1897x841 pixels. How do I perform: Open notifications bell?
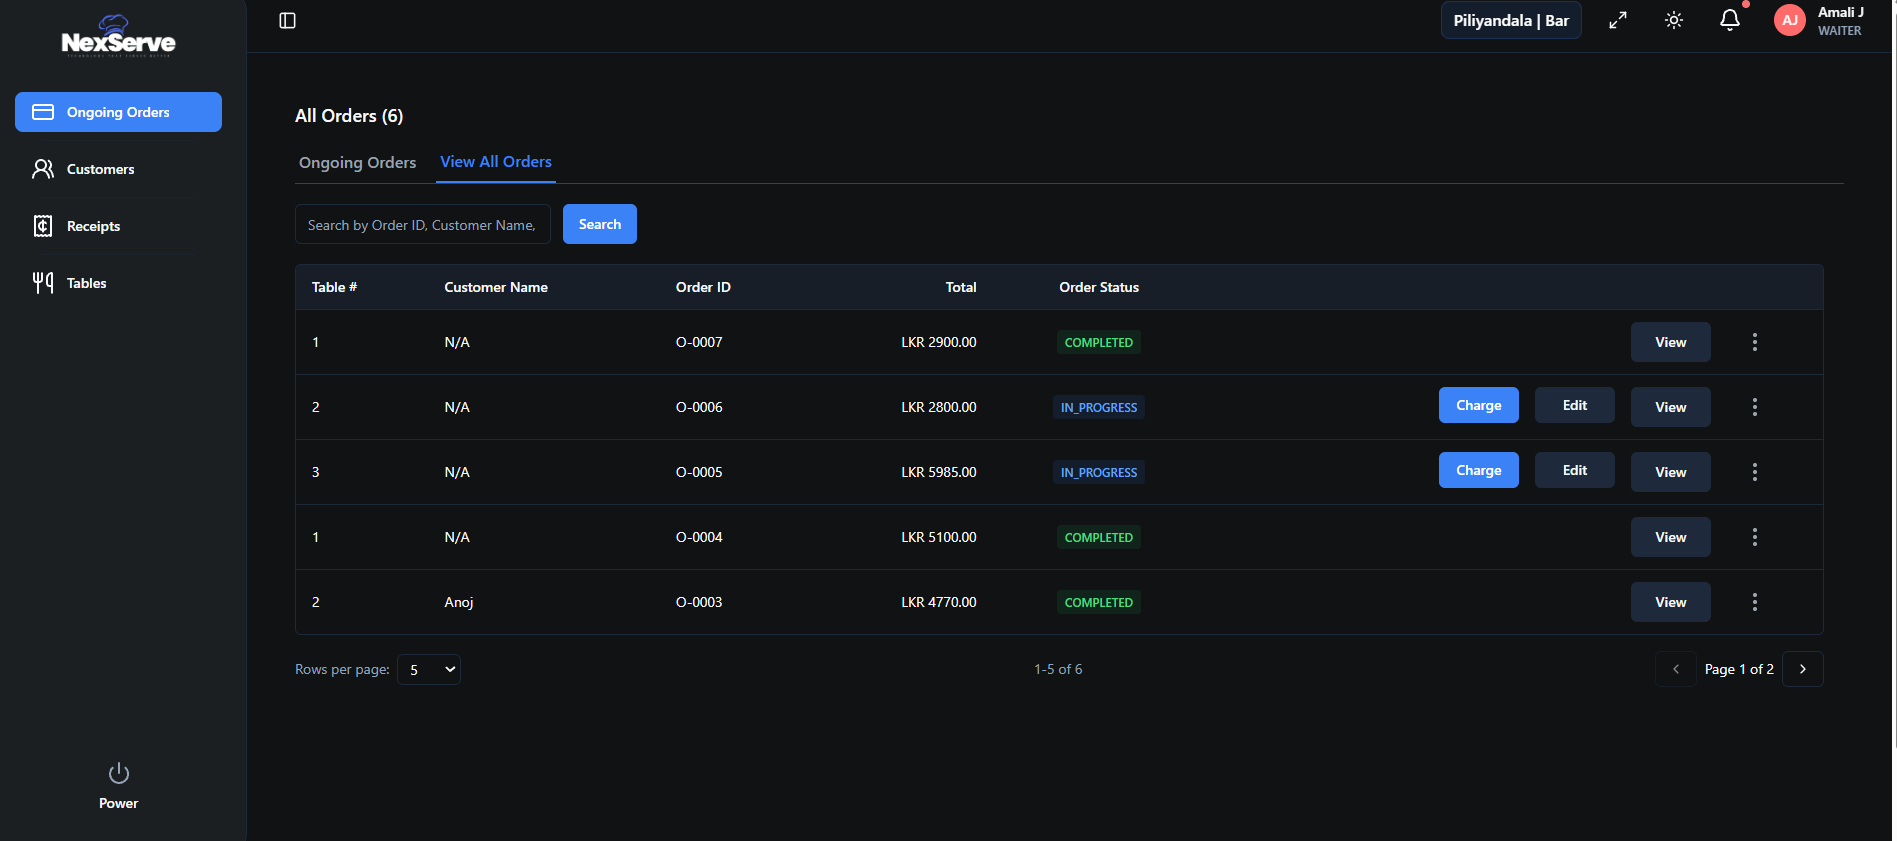pos(1729,21)
